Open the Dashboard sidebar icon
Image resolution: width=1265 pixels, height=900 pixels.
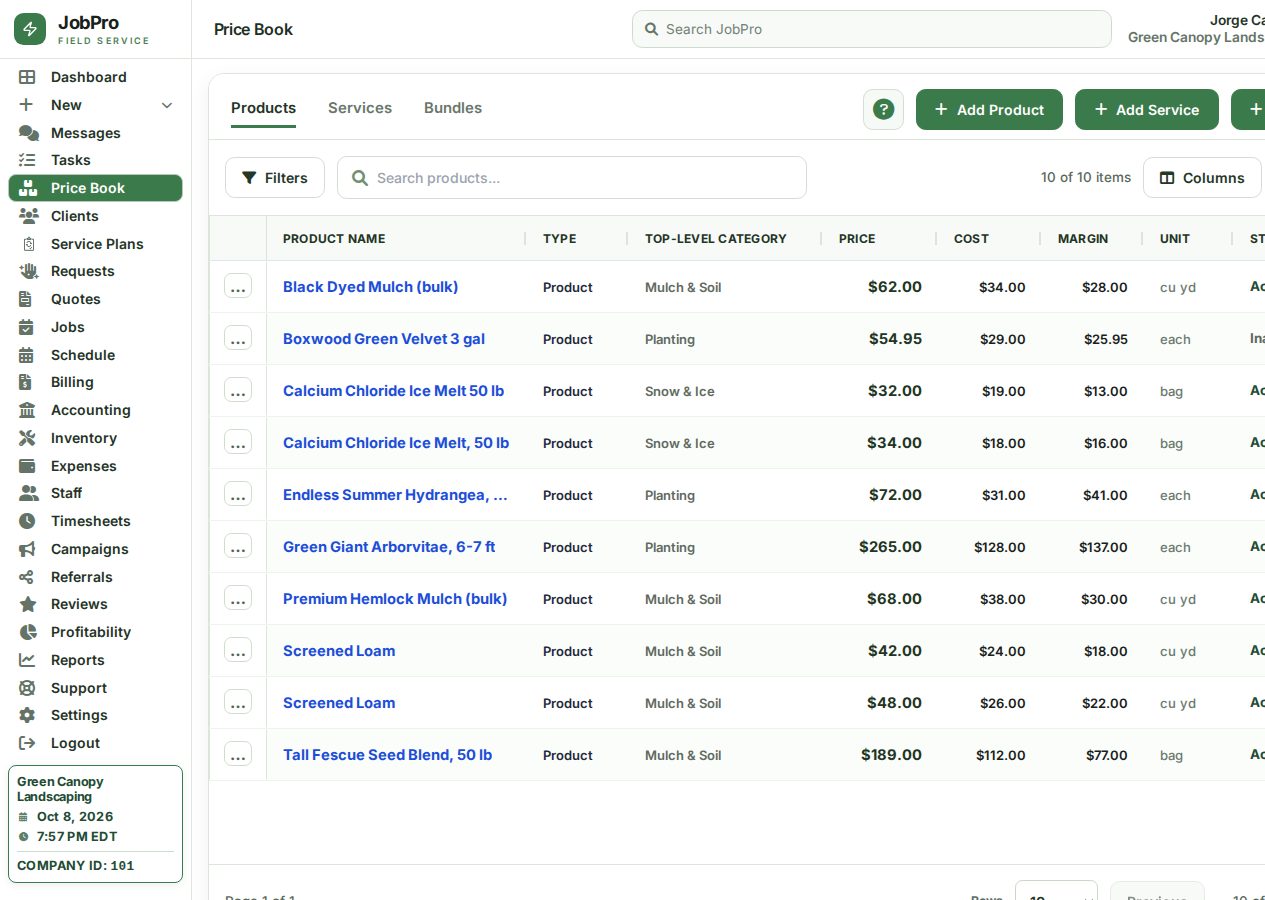tap(27, 77)
